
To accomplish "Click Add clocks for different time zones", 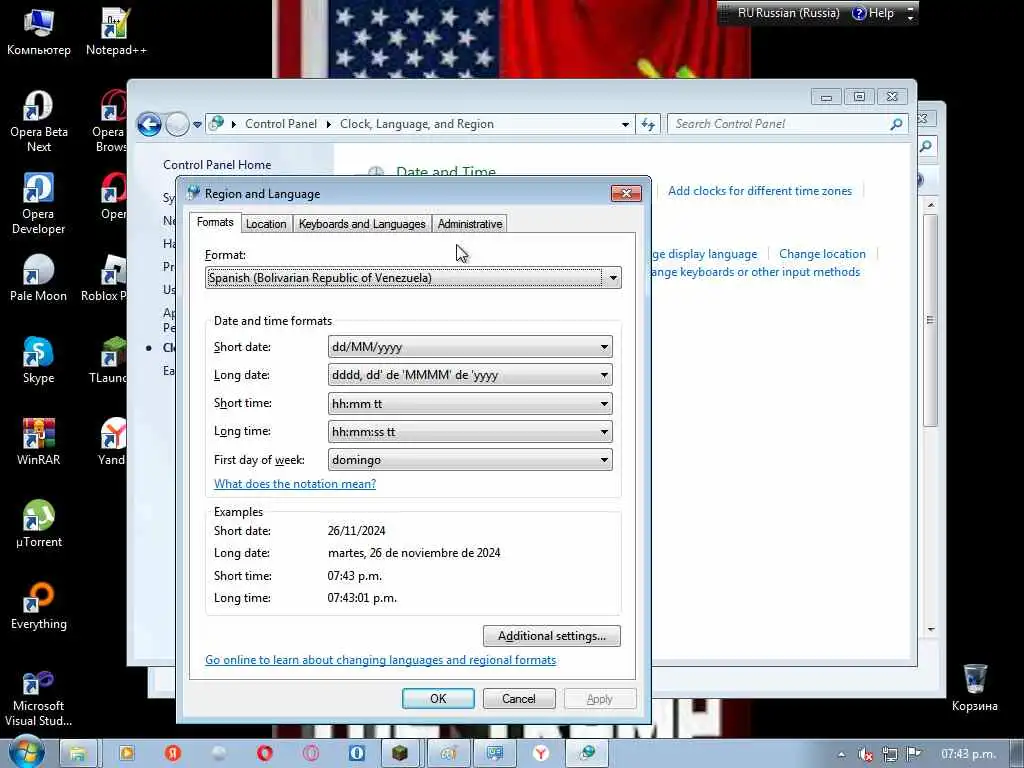I will tap(760, 191).
